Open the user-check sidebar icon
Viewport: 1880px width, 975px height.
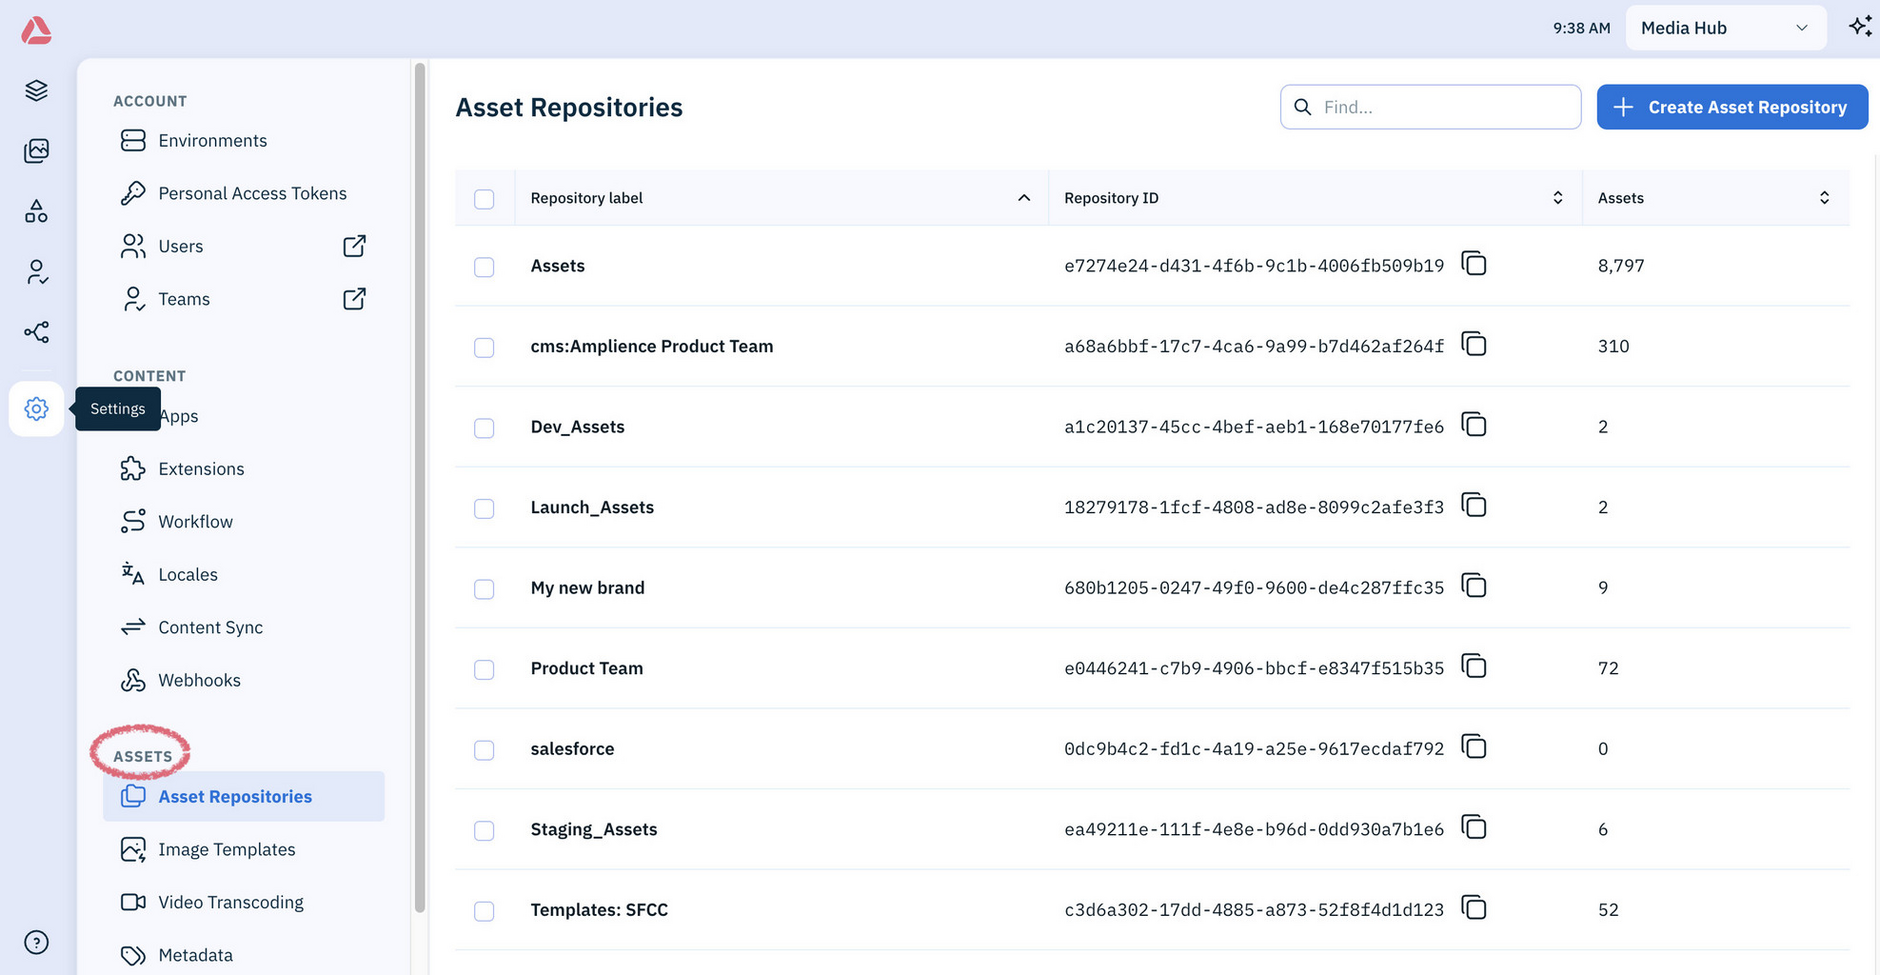click(x=36, y=272)
